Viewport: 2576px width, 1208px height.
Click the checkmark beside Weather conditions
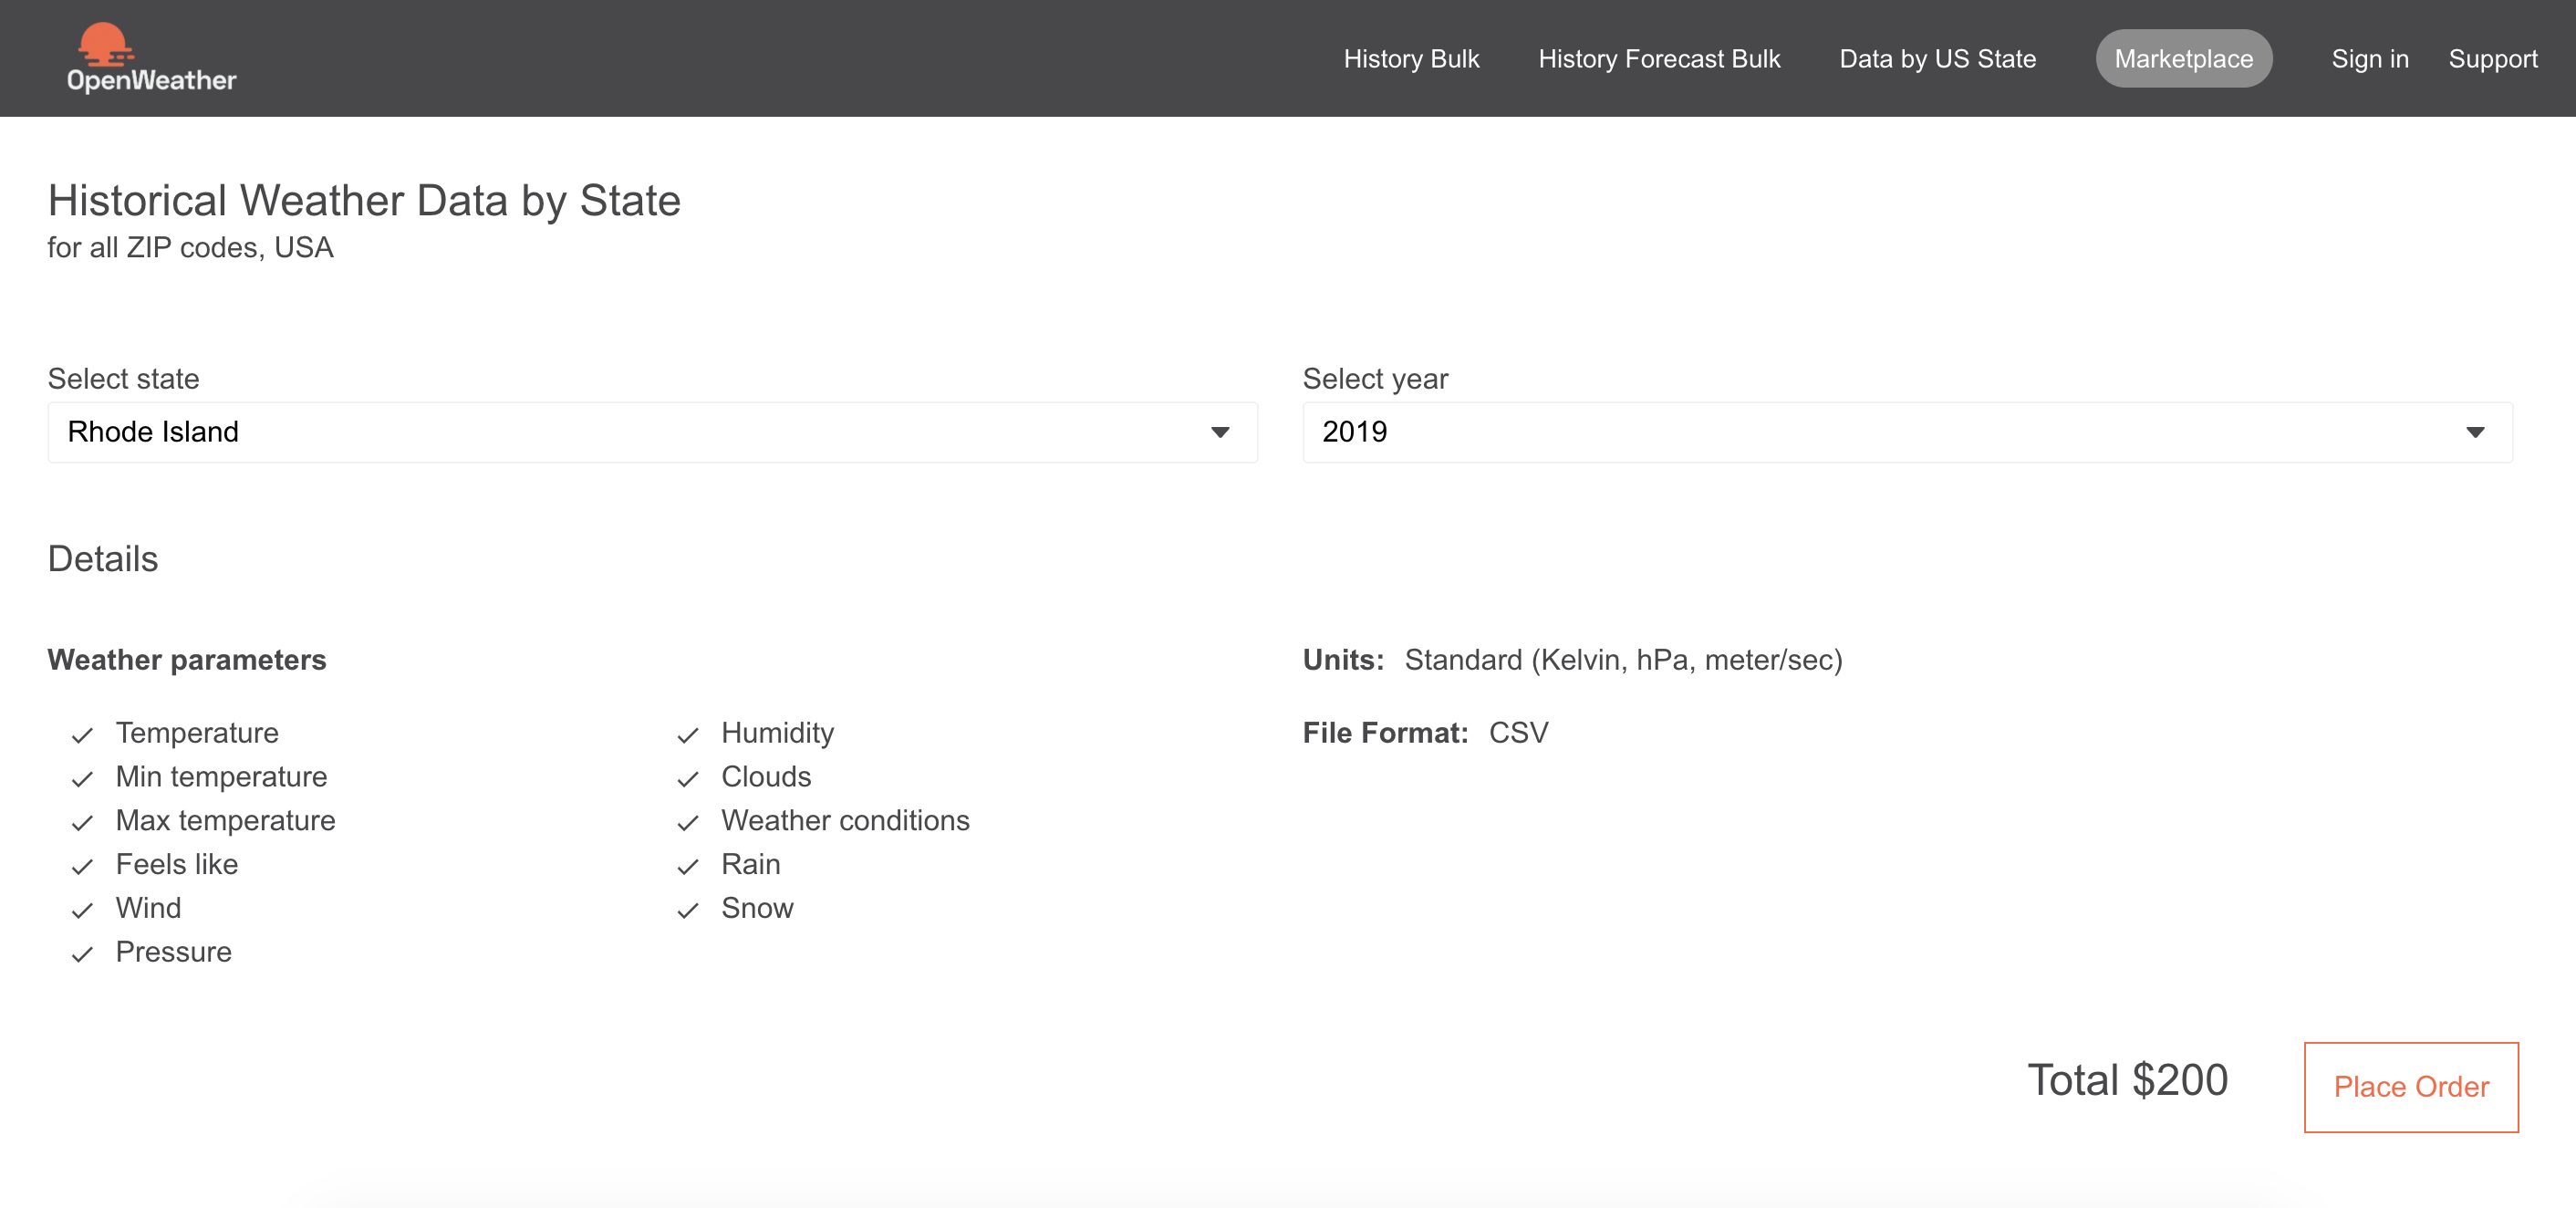point(687,823)
